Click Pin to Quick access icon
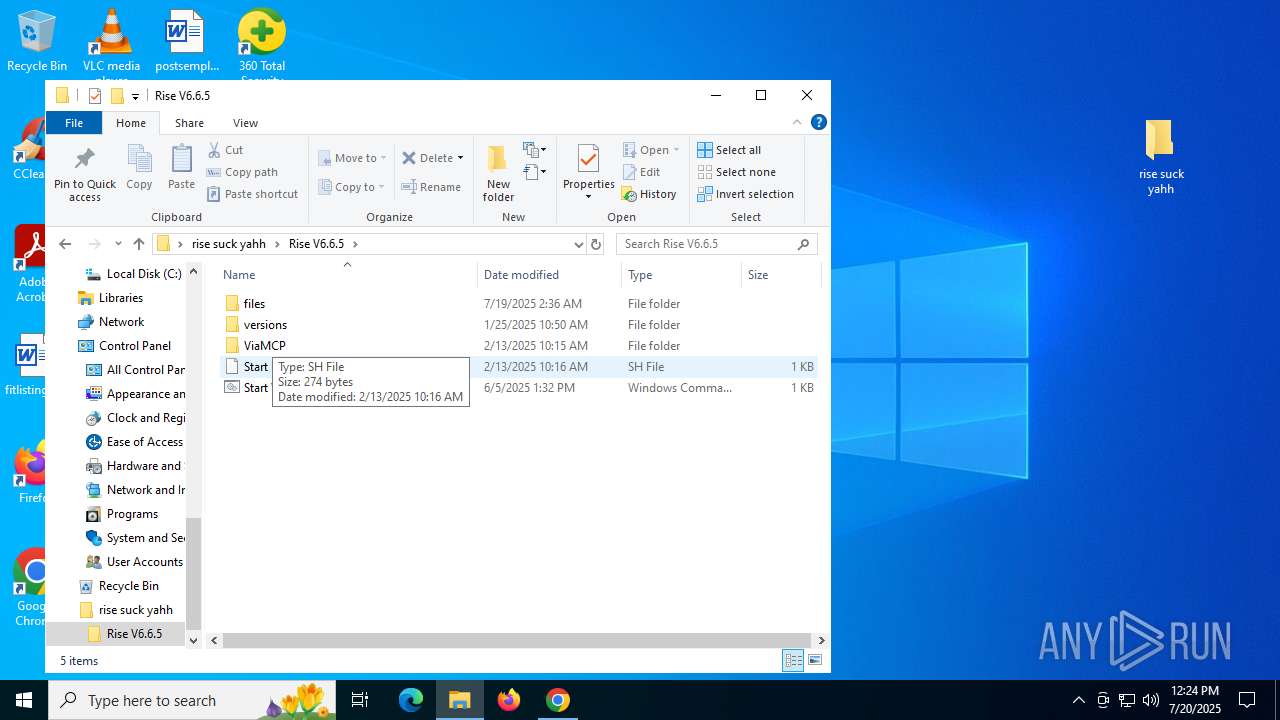 [x=85, y=173]
